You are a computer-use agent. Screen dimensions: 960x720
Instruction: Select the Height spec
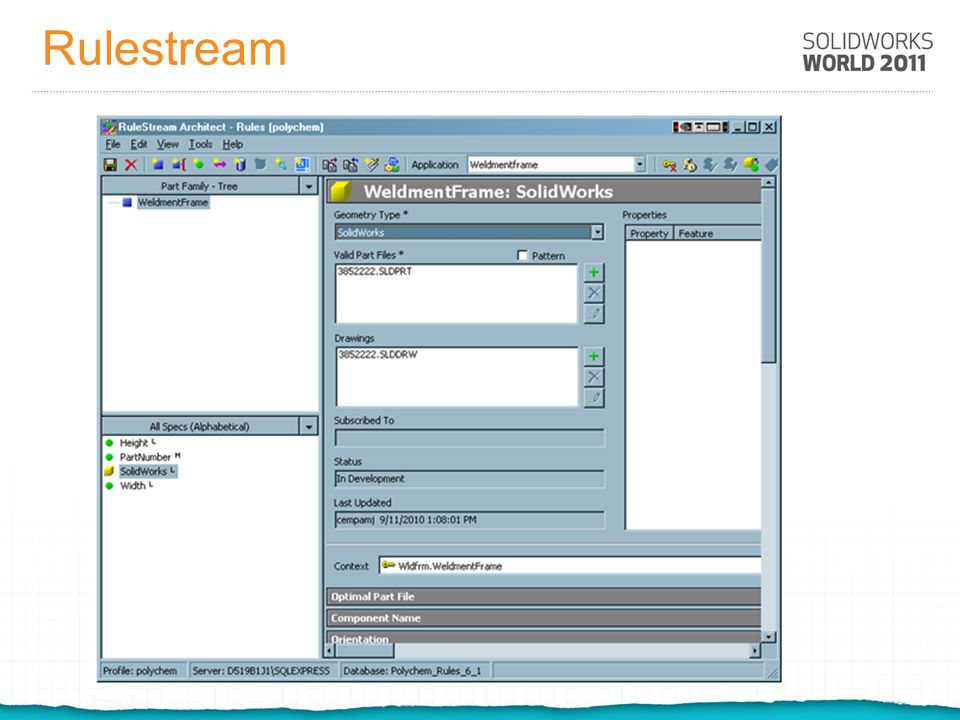pyautogui.click(x=133, y=443)
